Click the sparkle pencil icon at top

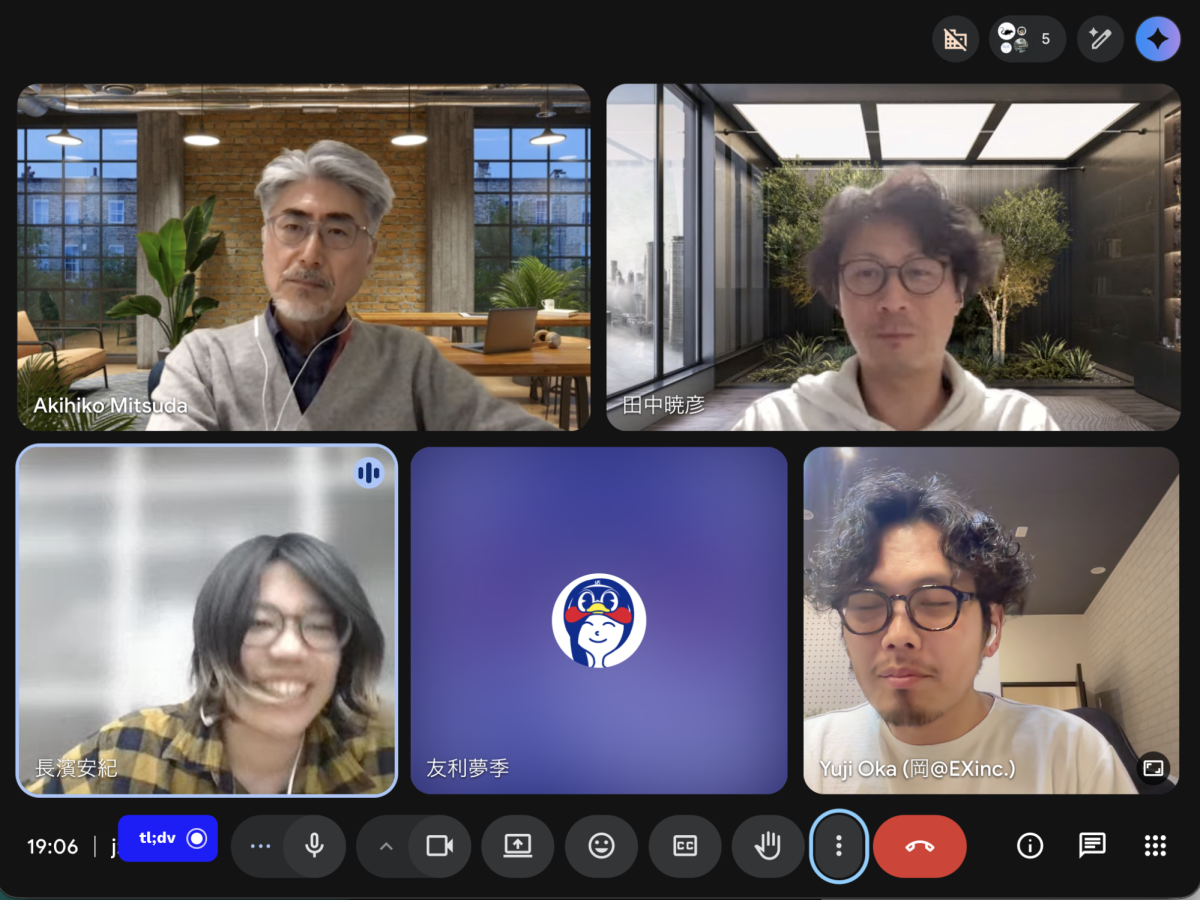pyautogui.click(x=1100, y=40)
